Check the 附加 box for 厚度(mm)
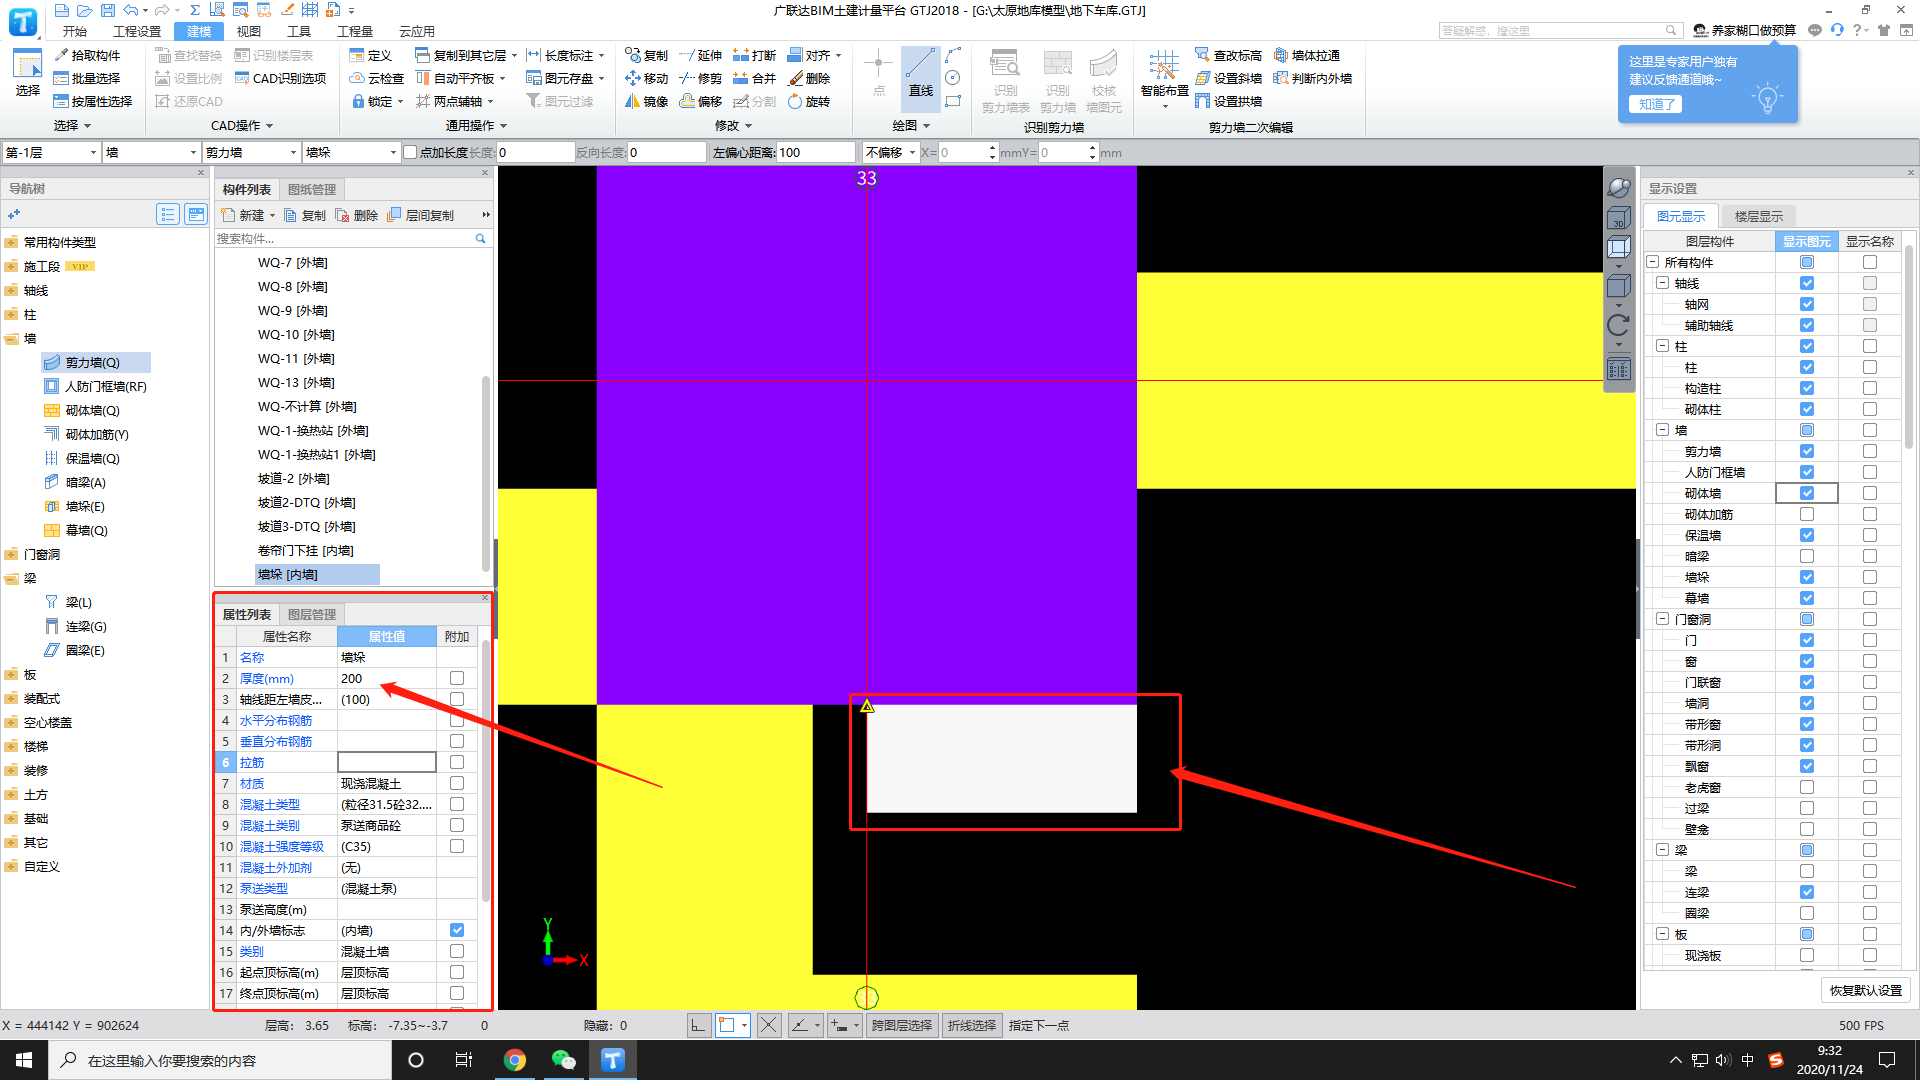This screenshot has height=1080, width=1920. click(457, 678)
